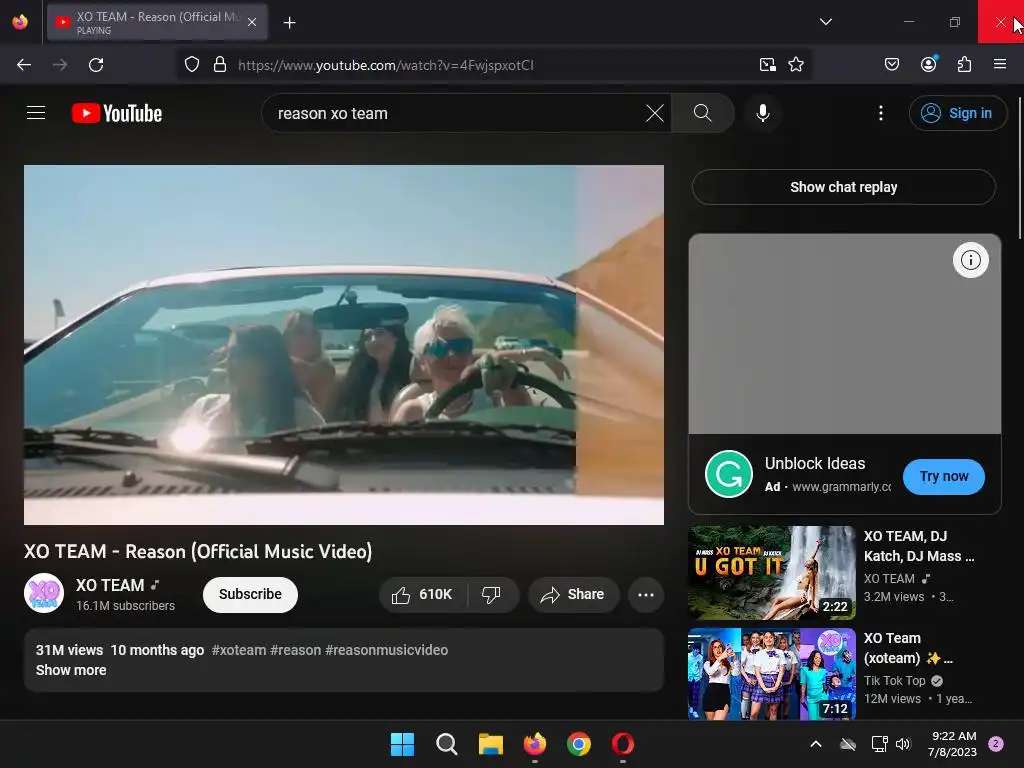Image resolution: width=1024 pixels, height=768 pixels.
Task: Open ad info circle icon
Action: 970,260
